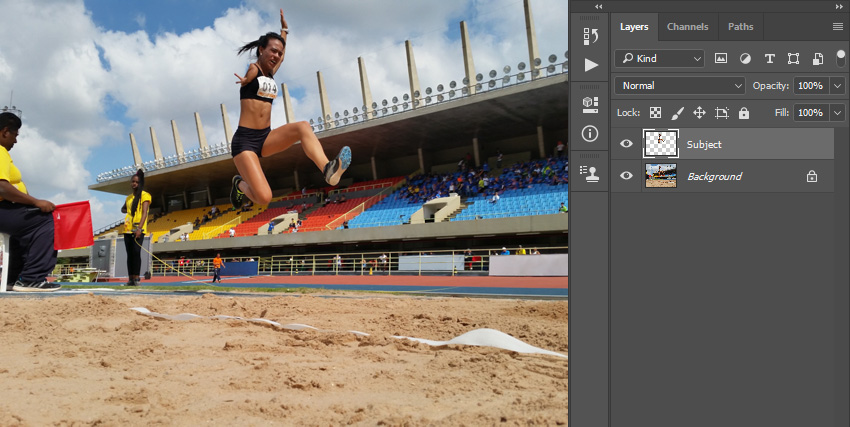
Task: Filter layers by shape layers icon
Action: tap(793, 59)
